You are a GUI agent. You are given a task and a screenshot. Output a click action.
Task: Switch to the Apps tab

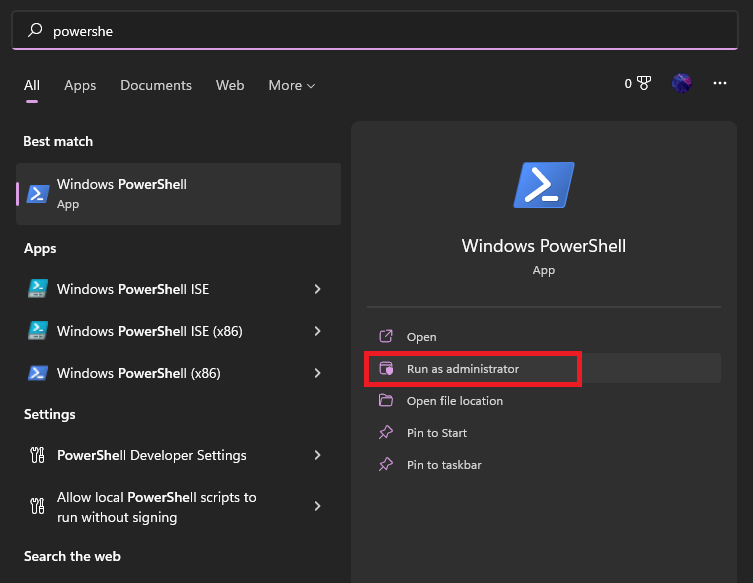click(80, 85)
